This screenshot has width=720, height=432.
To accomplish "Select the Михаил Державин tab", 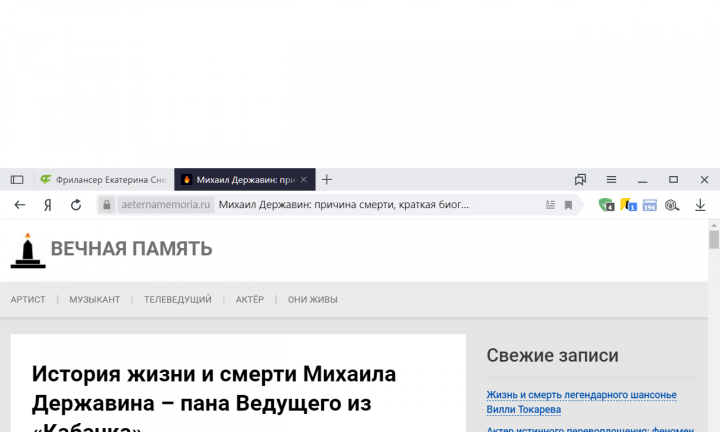I will (245, 180).
